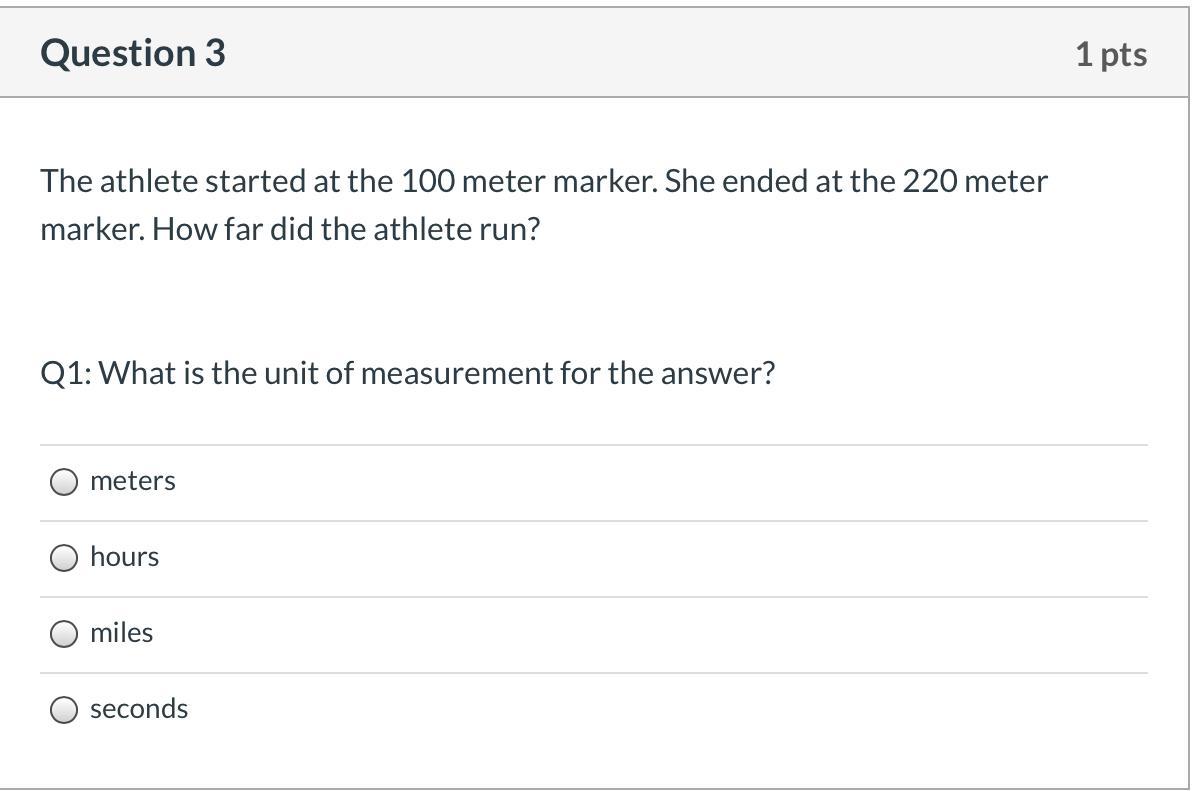Click the 'Question 3' heading
Image resolution: width=1192 pixels, height=791 pixels.
point(133,53)
